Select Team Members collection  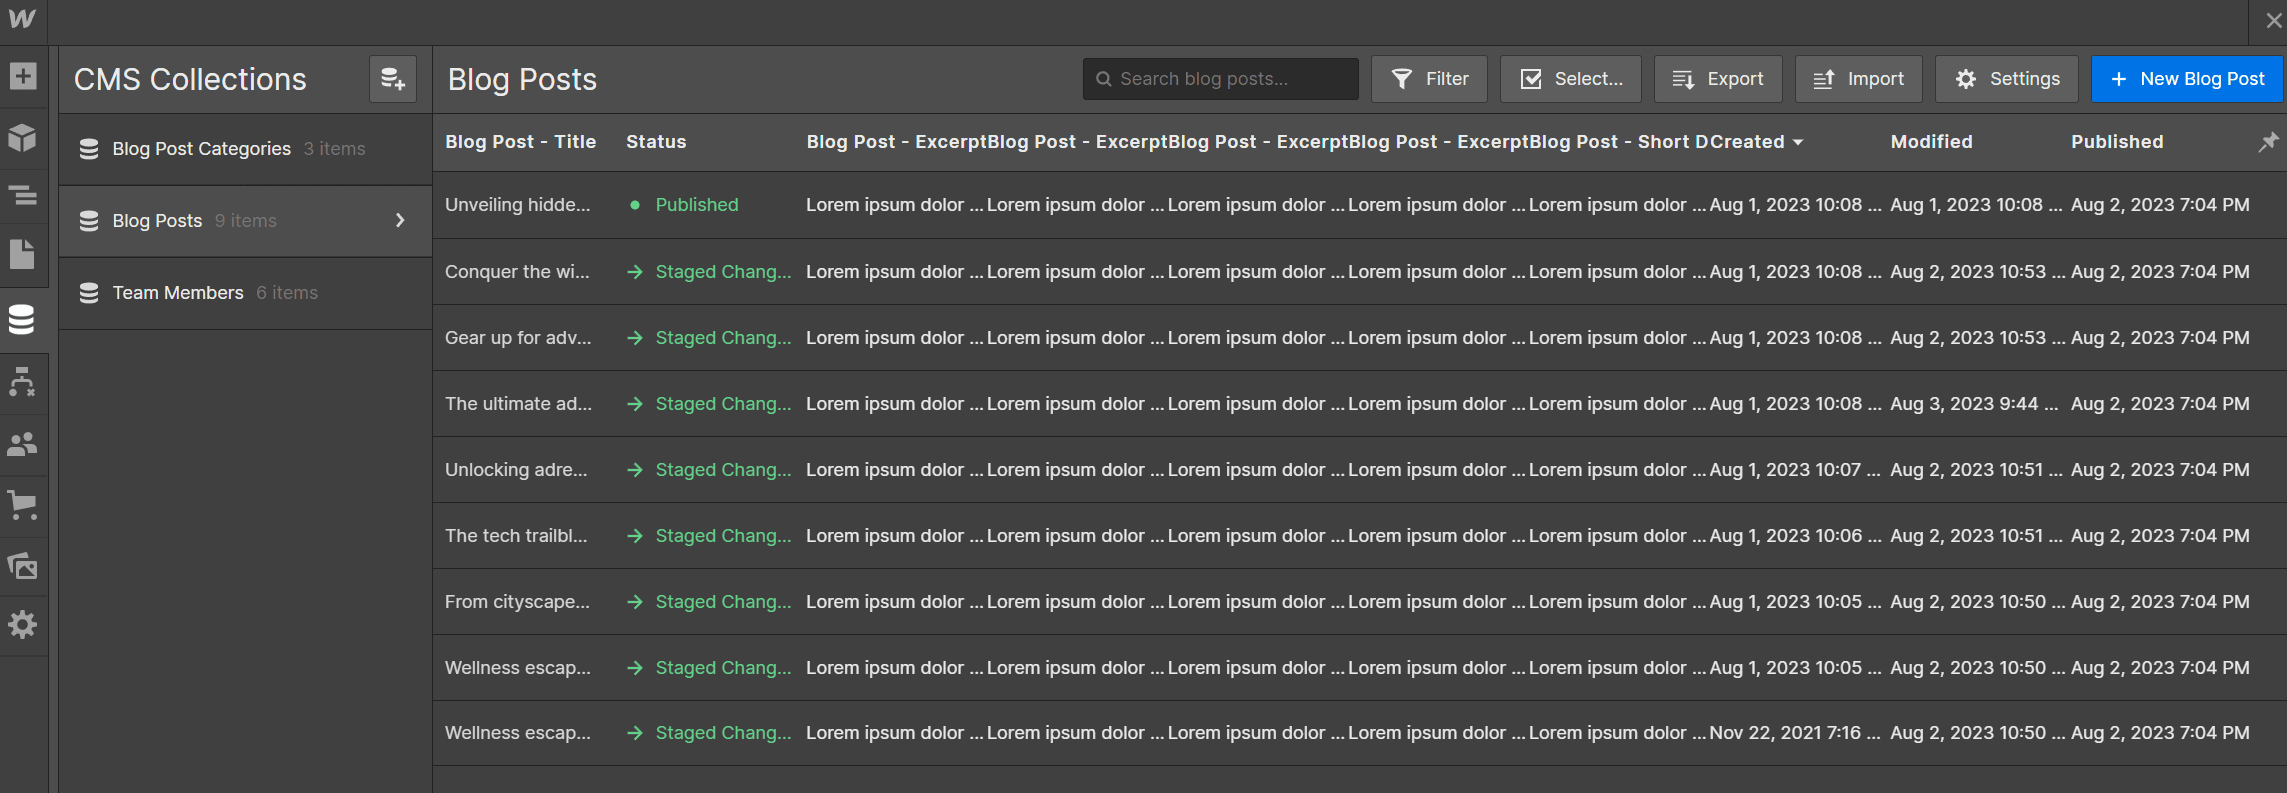[x=245, y=293]
